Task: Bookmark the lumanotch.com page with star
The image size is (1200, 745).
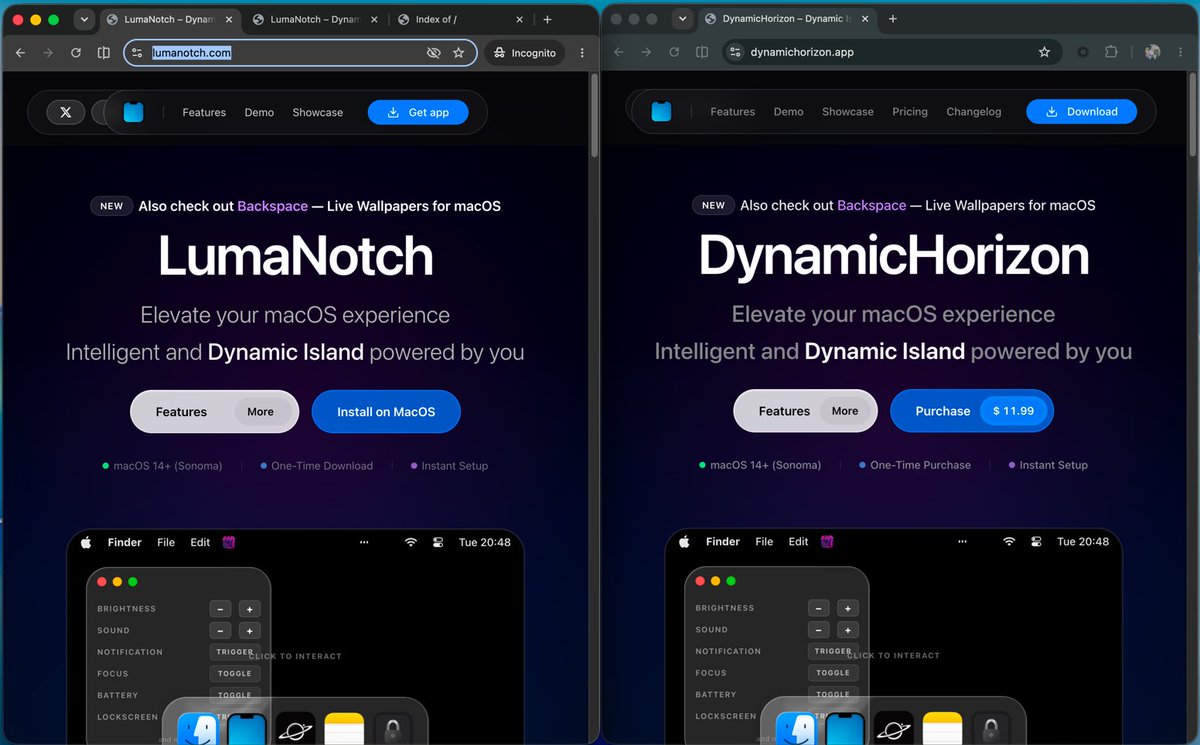Action: [459, 53]
